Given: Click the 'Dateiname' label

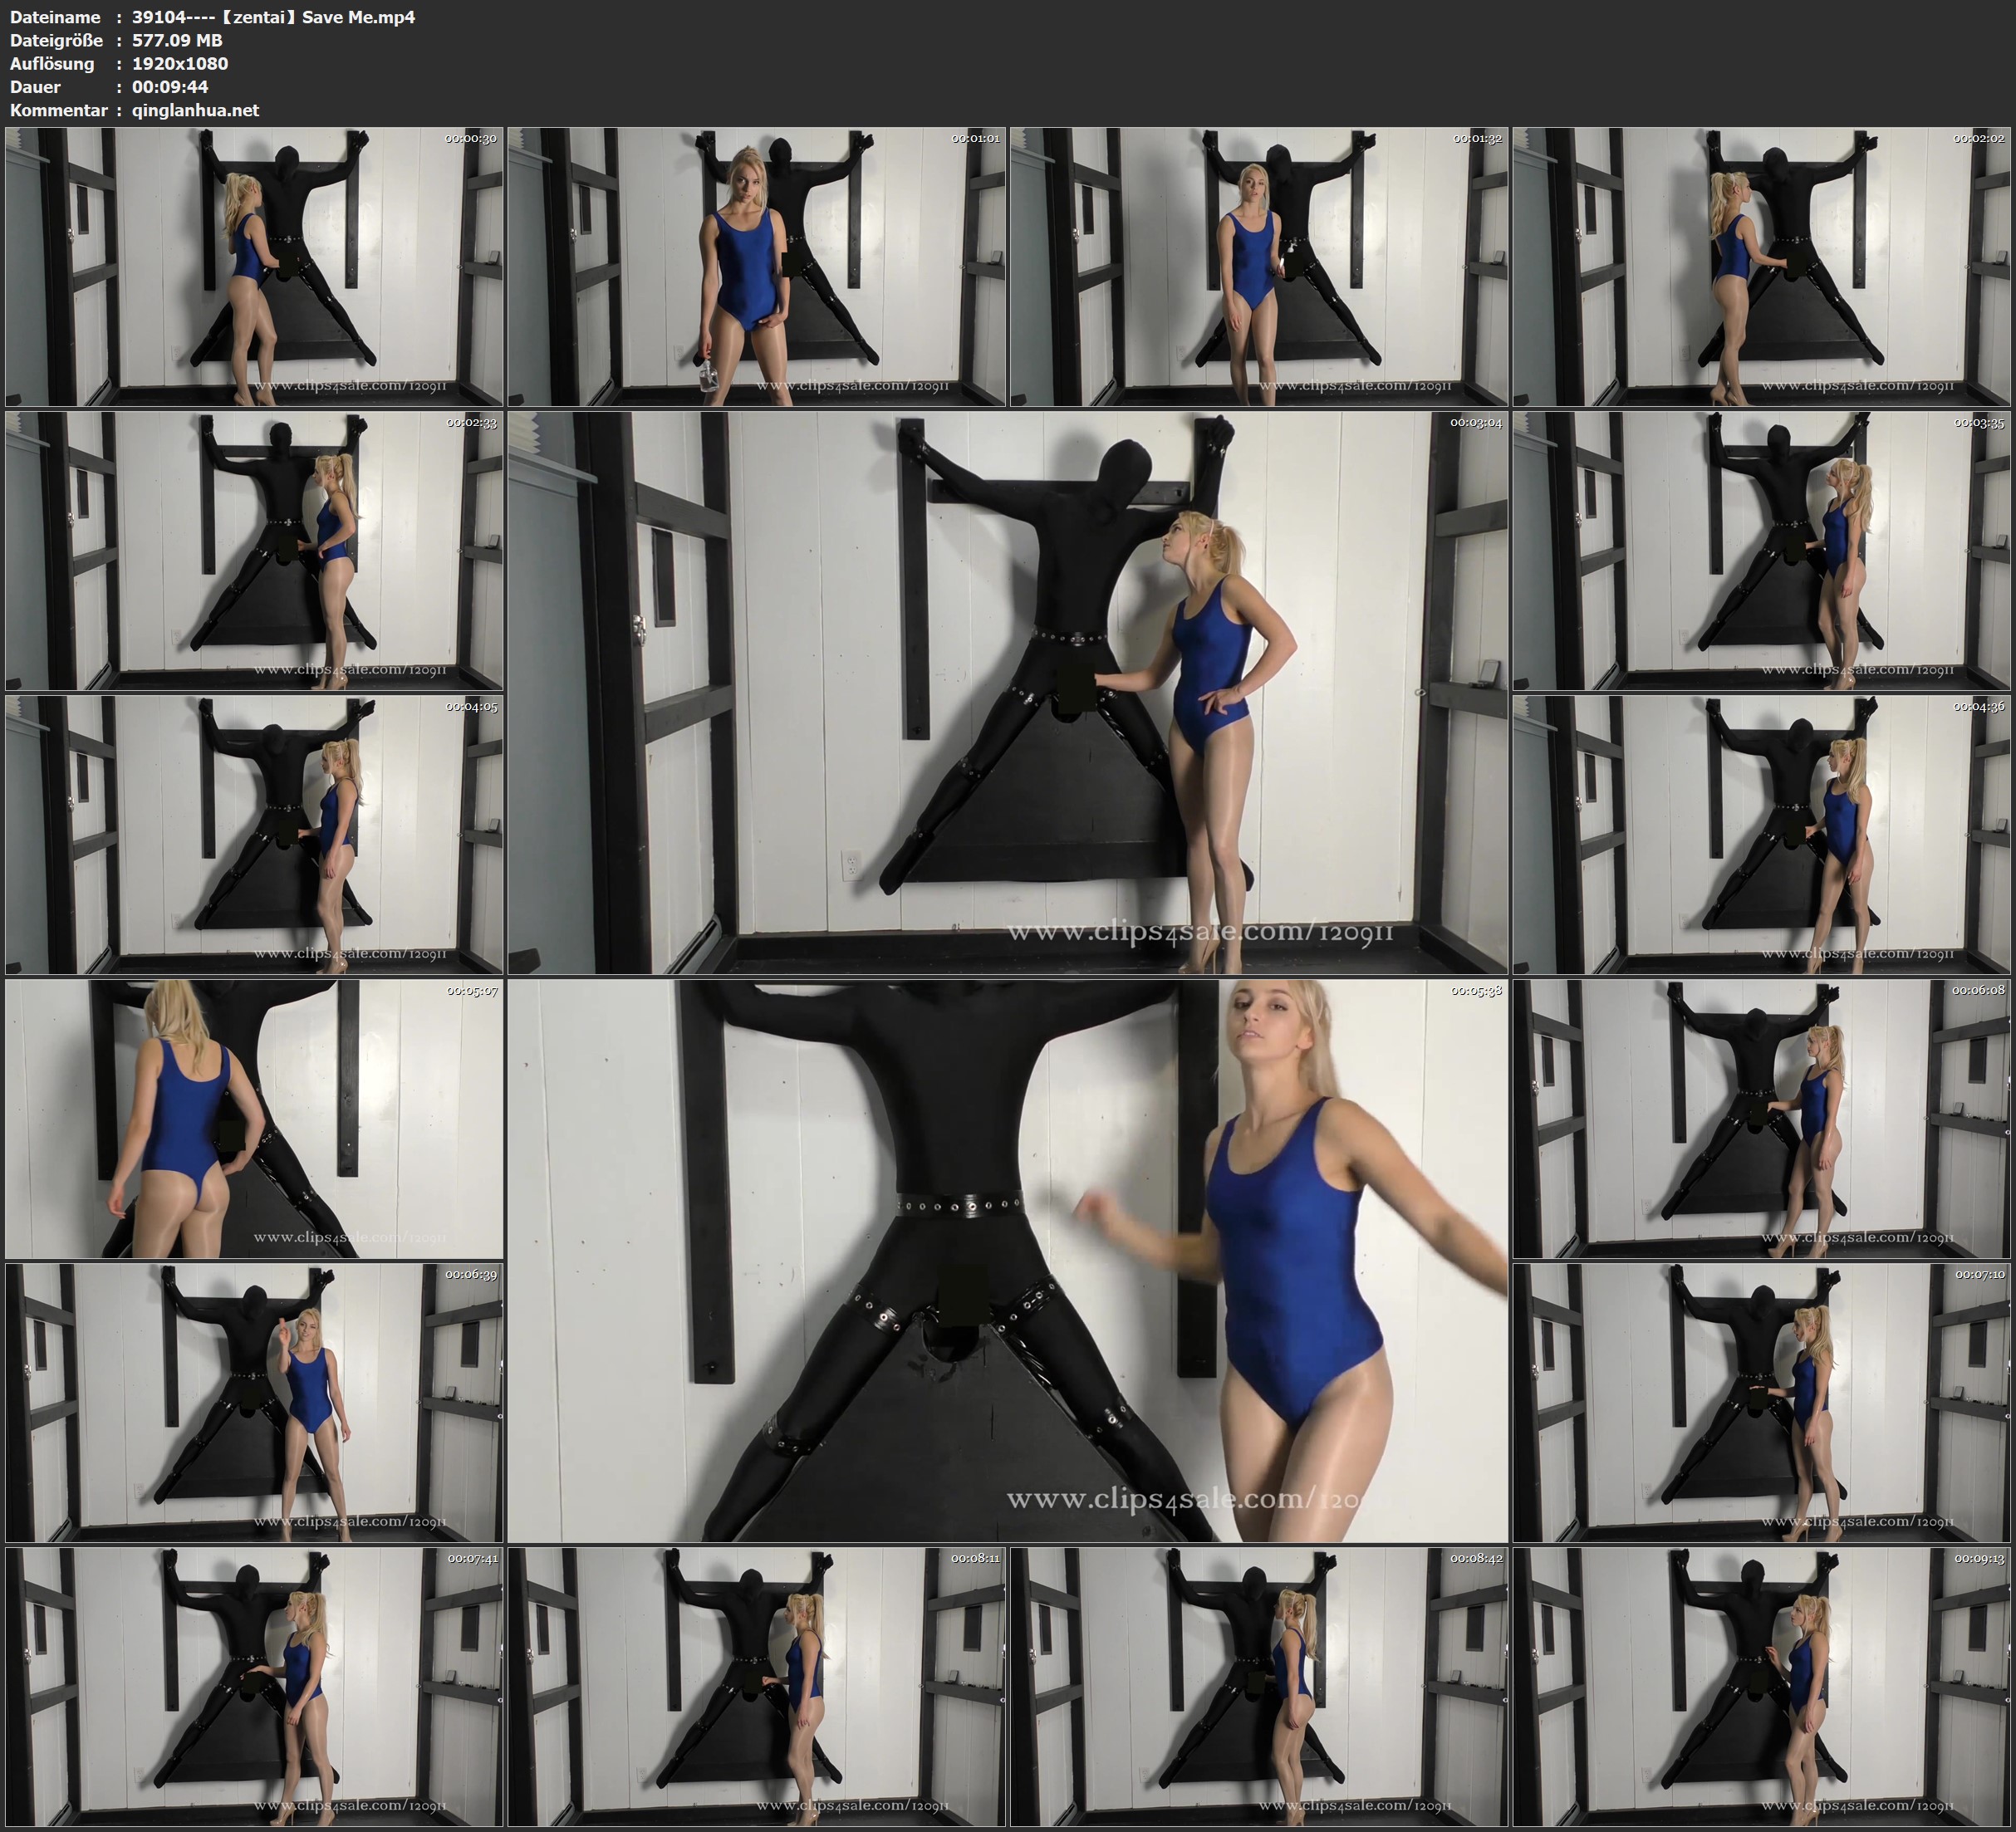Looking at the screenshot, I should (x=55, y=17).
